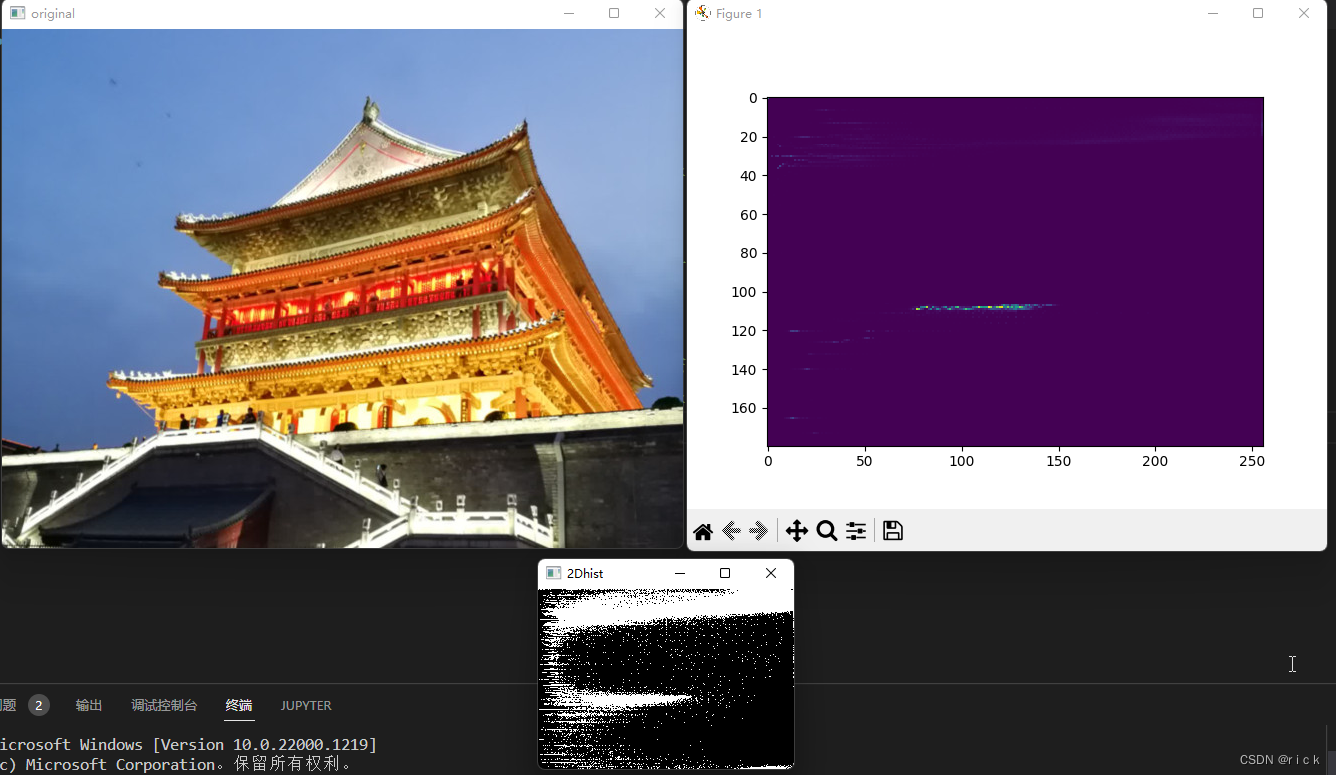1336x775 pixels.
Task: Open Configure subplots sliders icon
Action: click(x=856, y=531)
